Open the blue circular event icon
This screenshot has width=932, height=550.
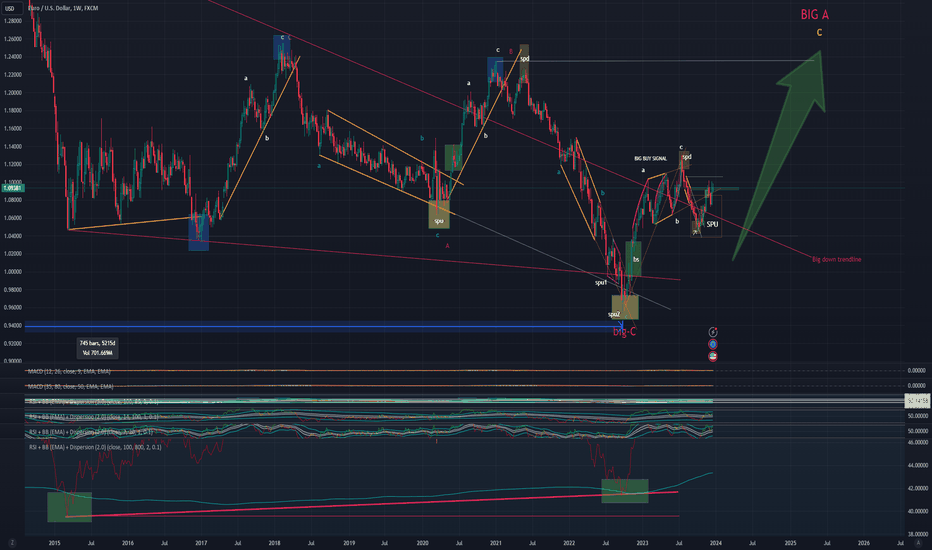(713, 344)
